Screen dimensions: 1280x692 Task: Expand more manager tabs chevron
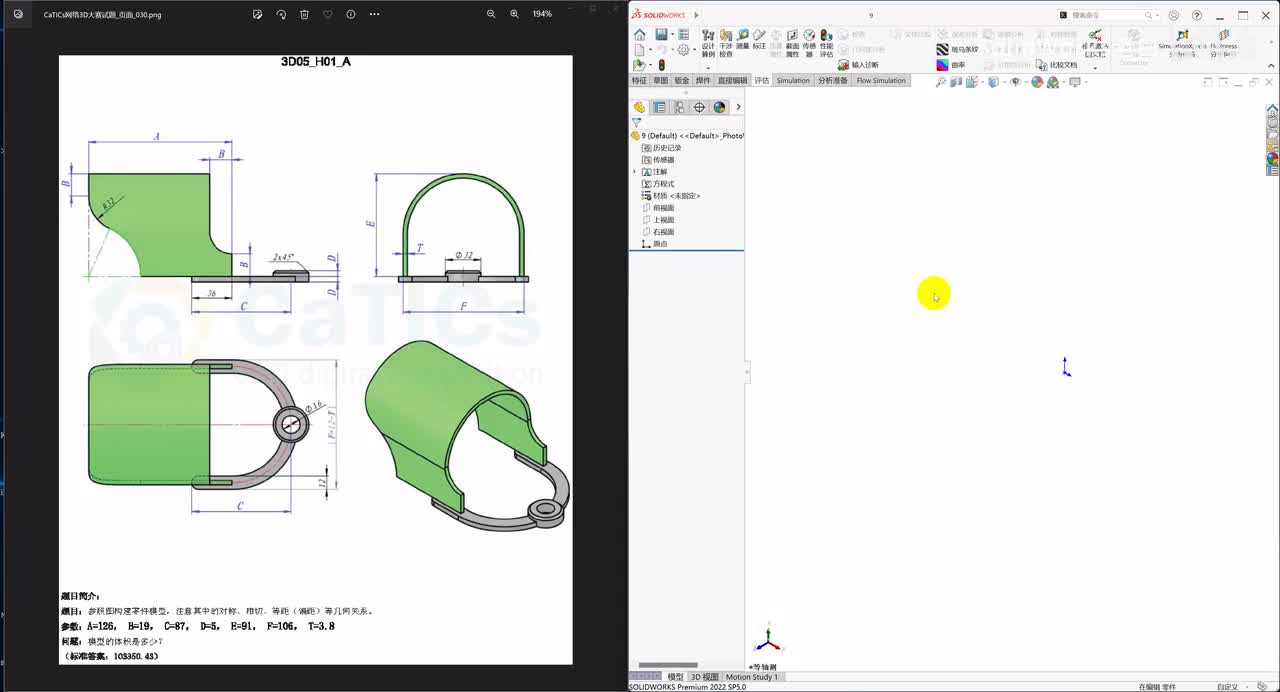[738, 107]
